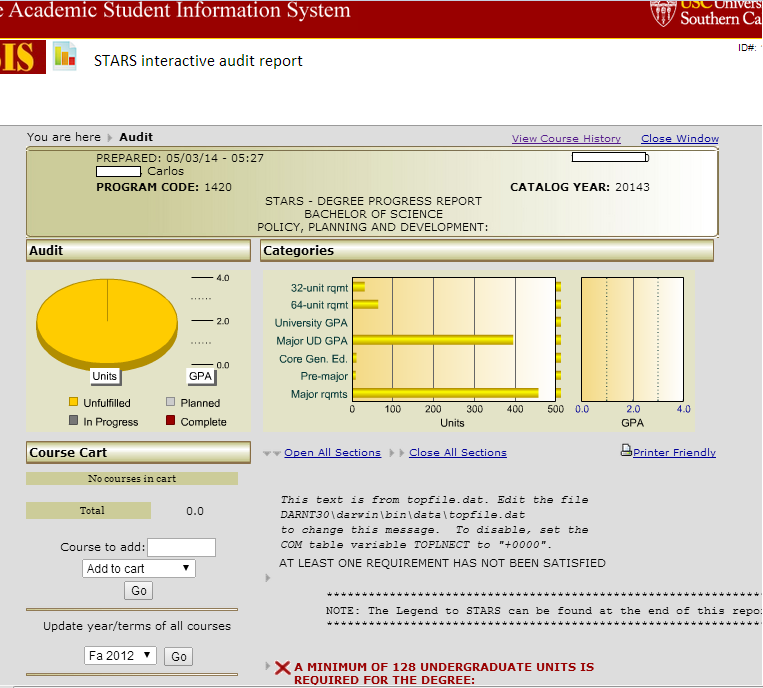The width and height of the screenshot is (763, 688).
Task: Click the Course to add input field
Action: [x=182, y=547]
